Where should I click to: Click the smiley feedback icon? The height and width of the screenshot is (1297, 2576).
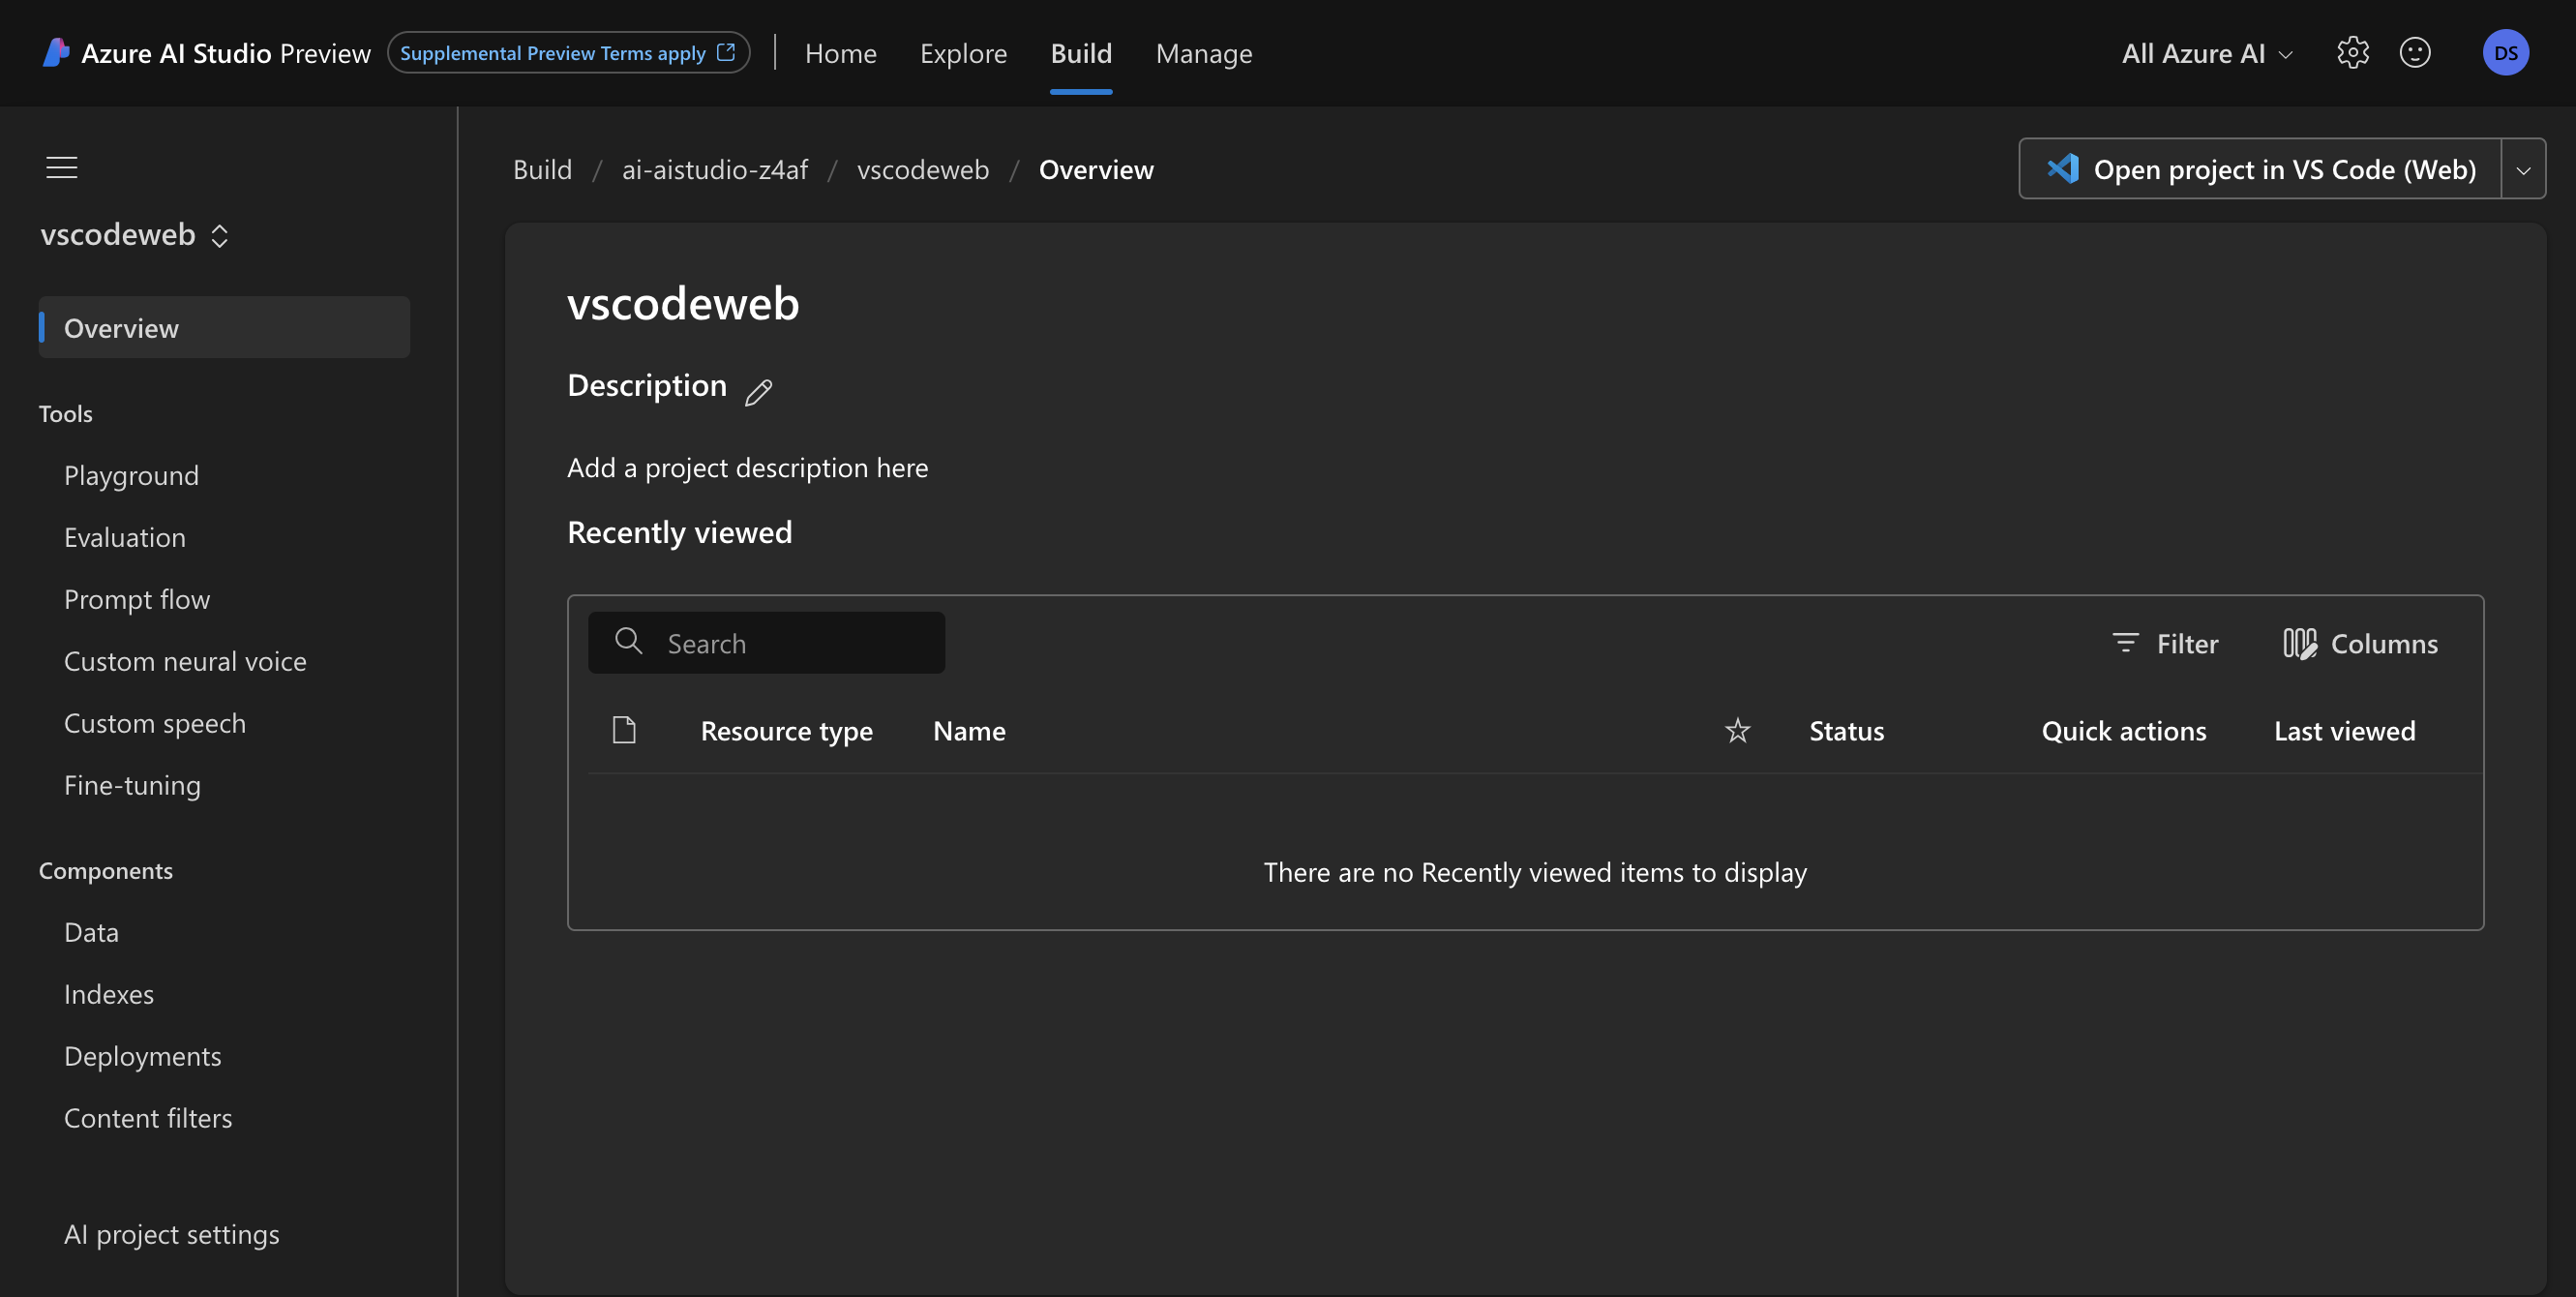coord(2414,53)
